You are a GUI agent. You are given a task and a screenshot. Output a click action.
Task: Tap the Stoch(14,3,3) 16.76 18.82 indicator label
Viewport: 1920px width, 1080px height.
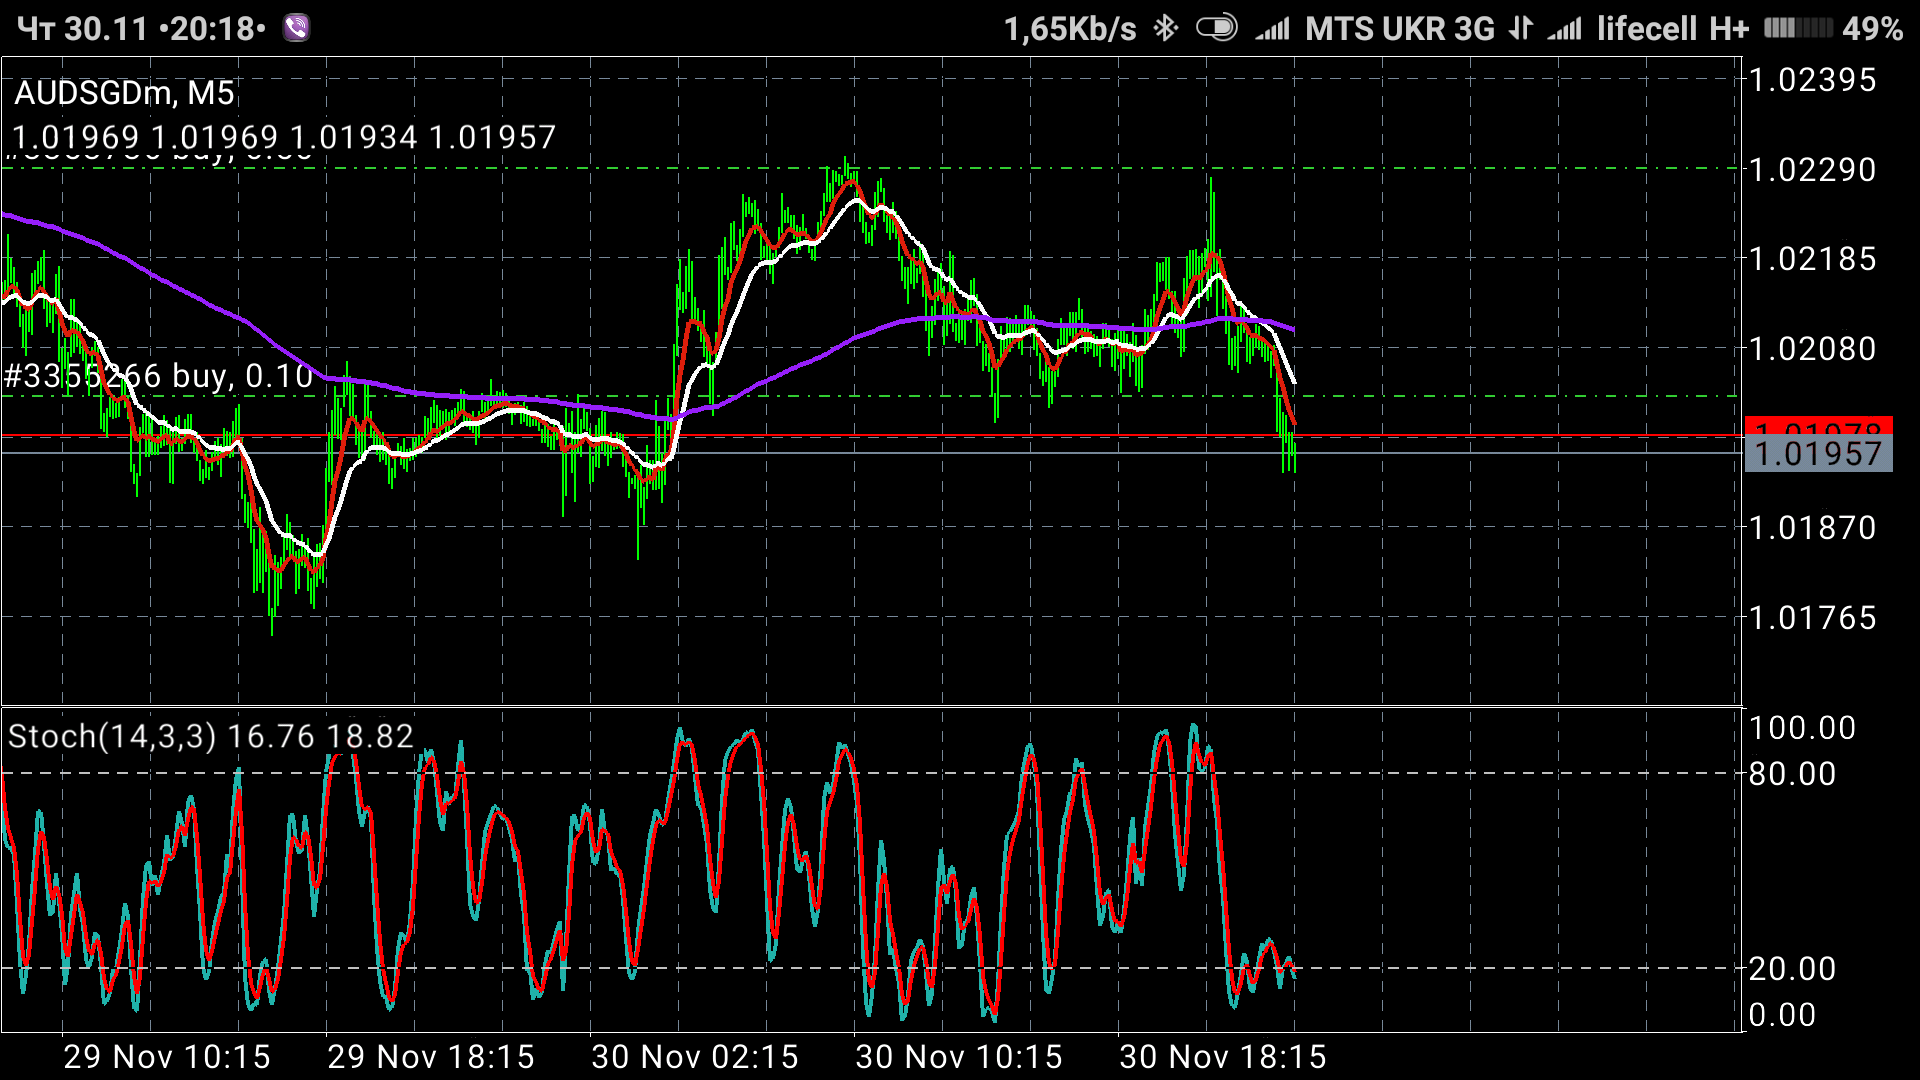tap(211, 737)
